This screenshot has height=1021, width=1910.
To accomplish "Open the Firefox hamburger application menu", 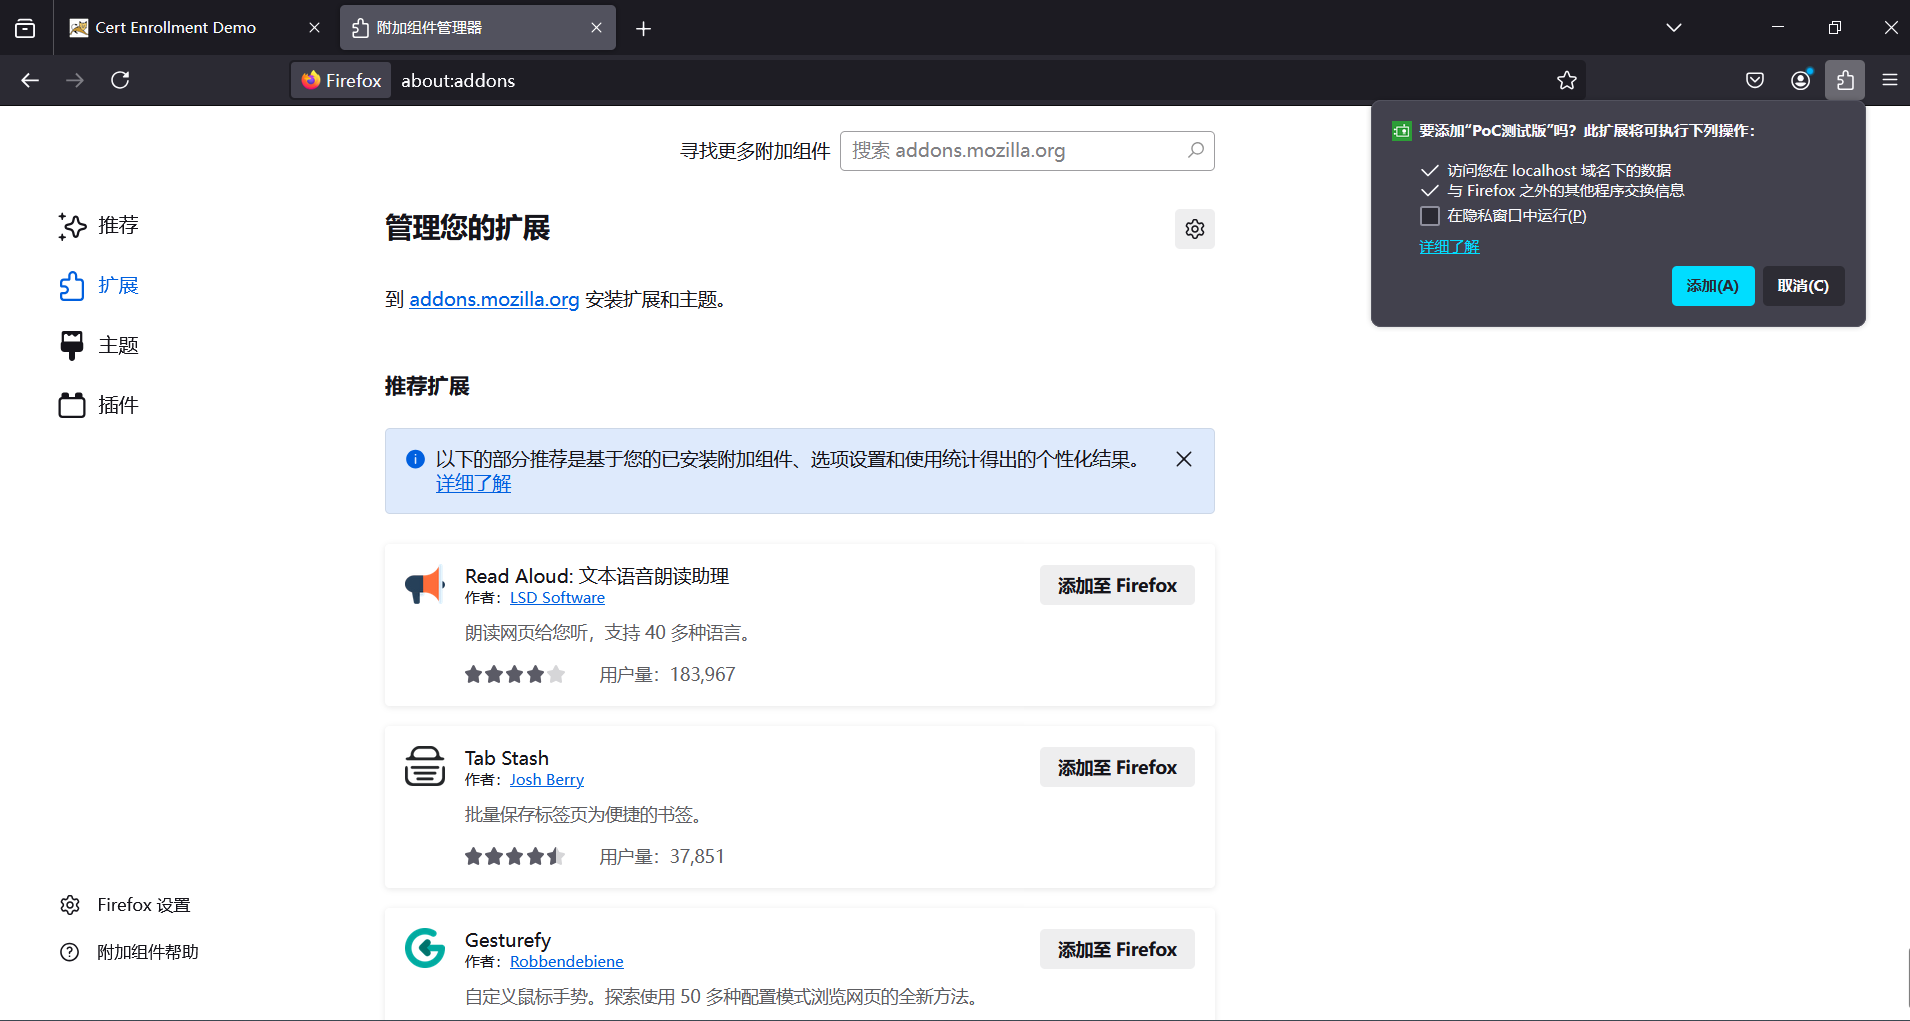I will point(1889,80).
